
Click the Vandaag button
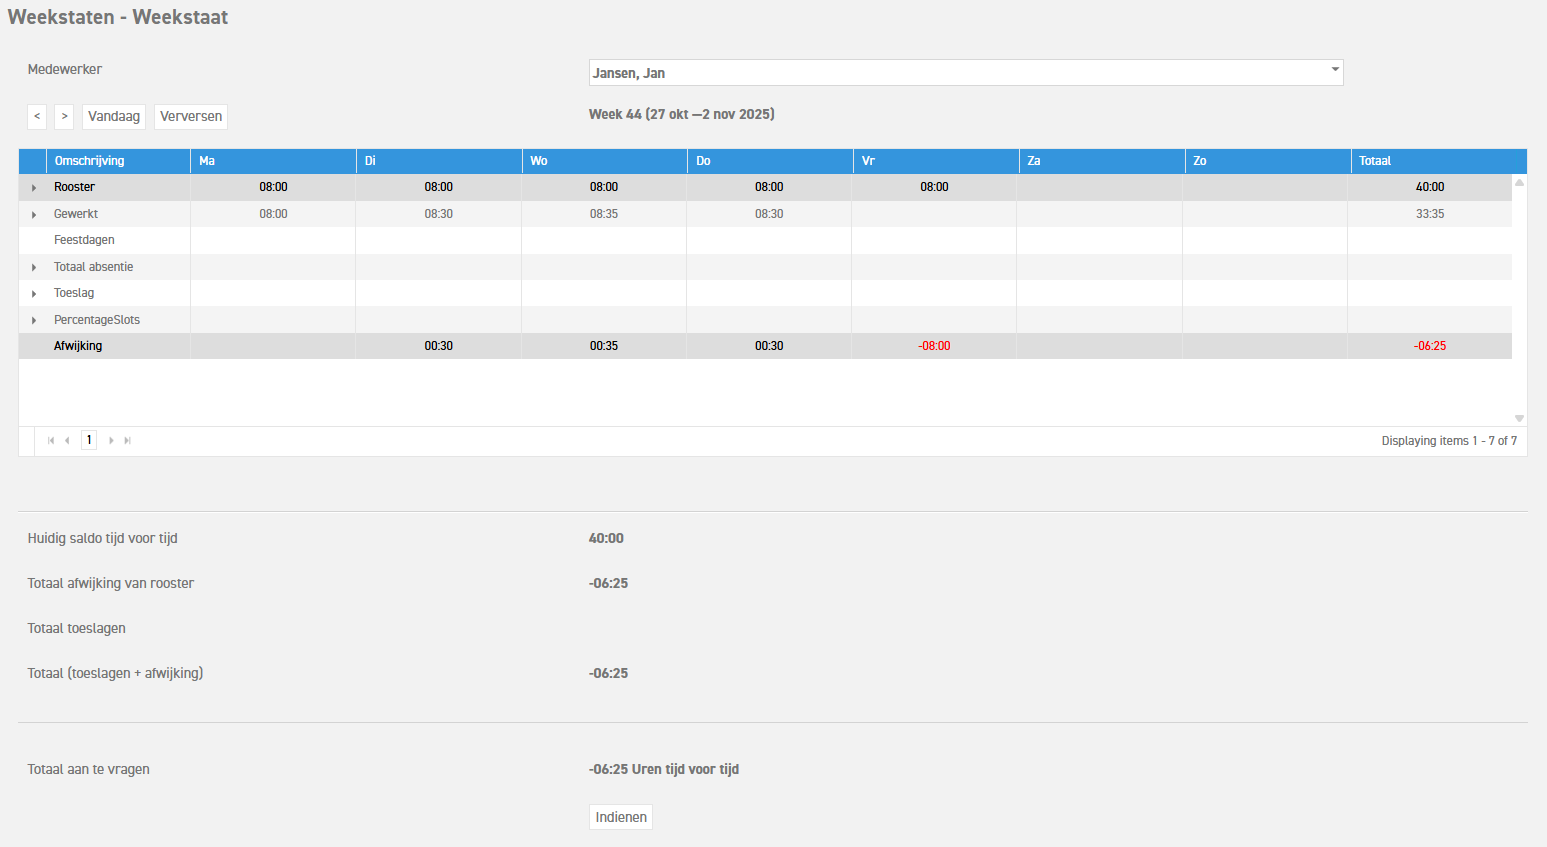114,117
